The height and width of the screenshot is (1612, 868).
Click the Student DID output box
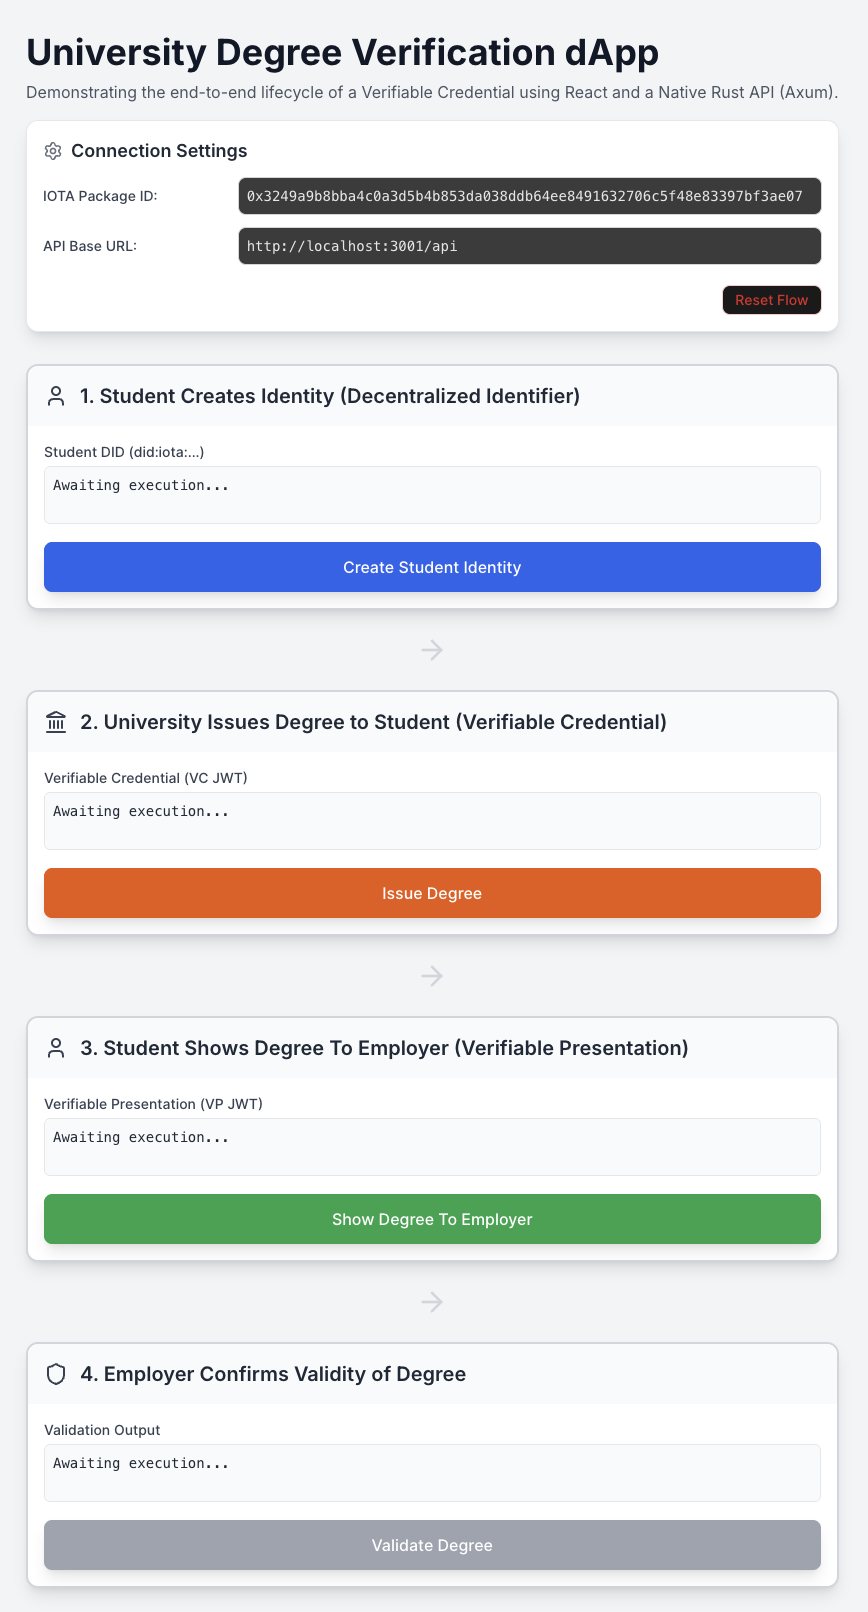coord(432,495)
